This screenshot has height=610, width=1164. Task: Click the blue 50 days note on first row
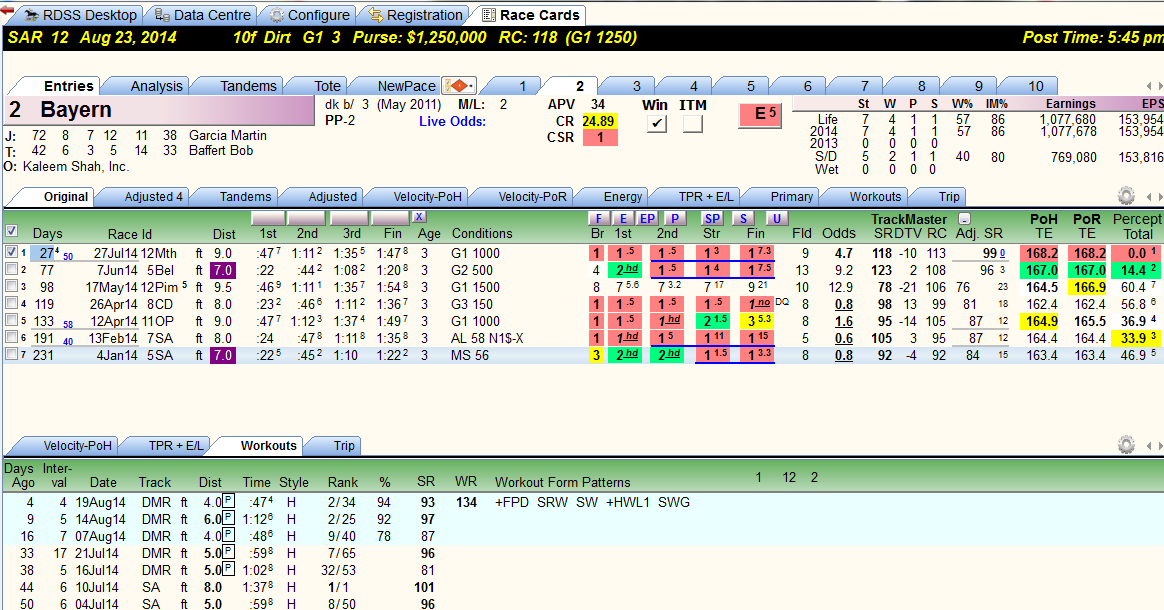[68, 257]
